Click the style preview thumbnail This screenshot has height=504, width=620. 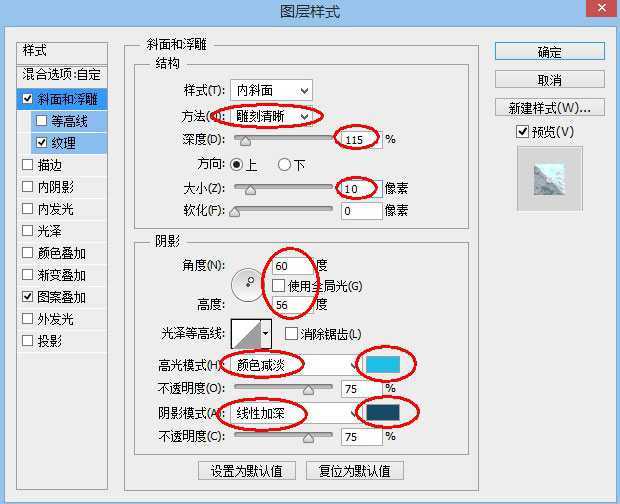[x=550, y=179]
